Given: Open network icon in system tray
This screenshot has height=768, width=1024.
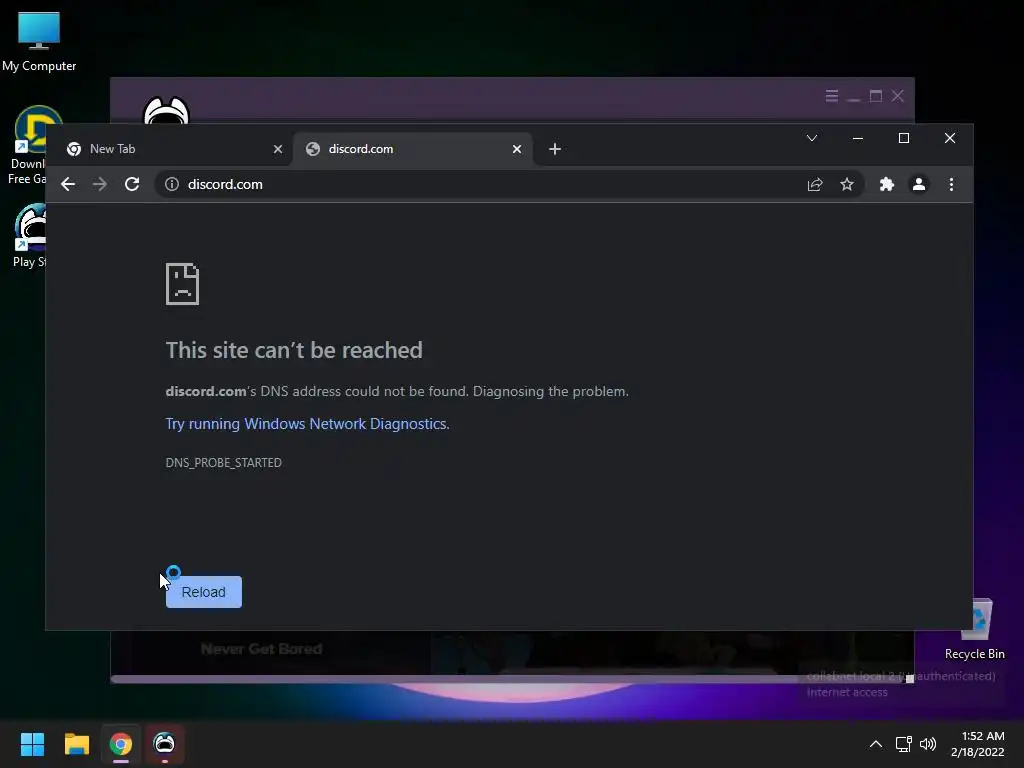Looking at the screenshot, I should (x=903, y=744).
